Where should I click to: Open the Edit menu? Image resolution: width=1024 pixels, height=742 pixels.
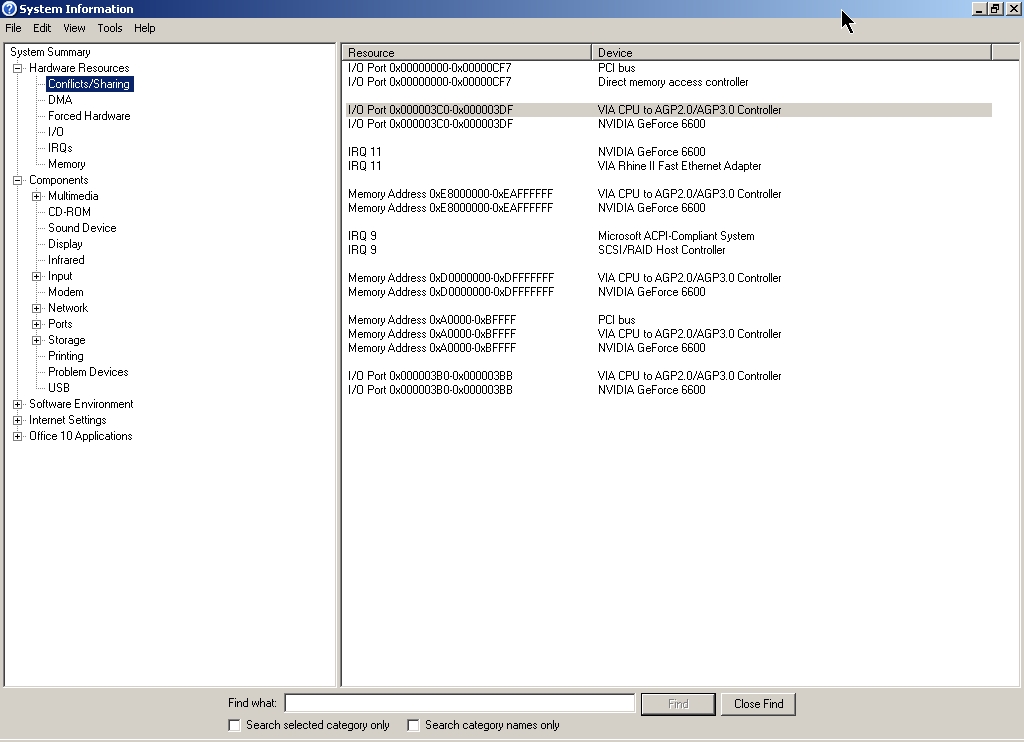(42, 28)
